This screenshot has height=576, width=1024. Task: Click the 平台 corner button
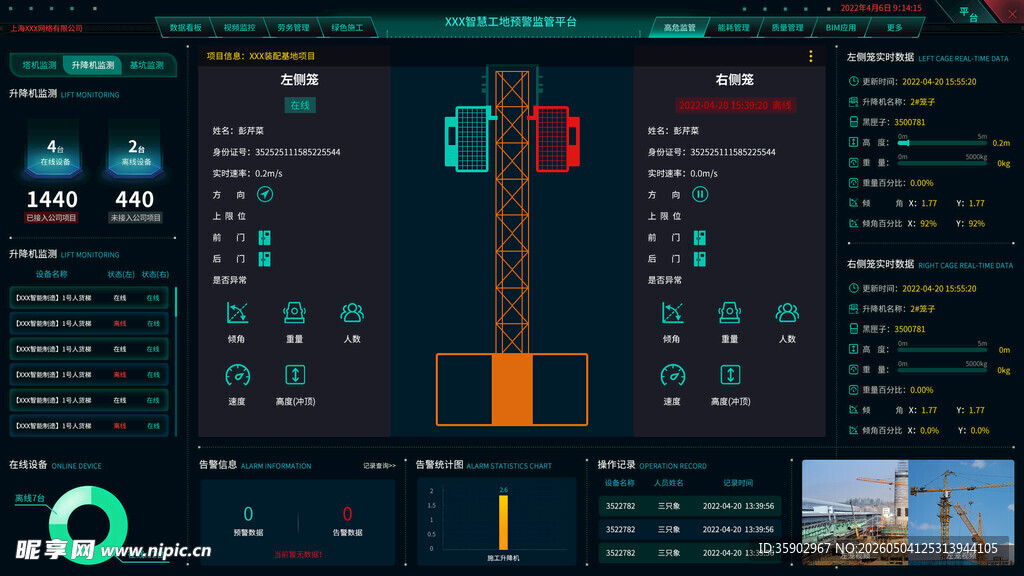point(968,14)
